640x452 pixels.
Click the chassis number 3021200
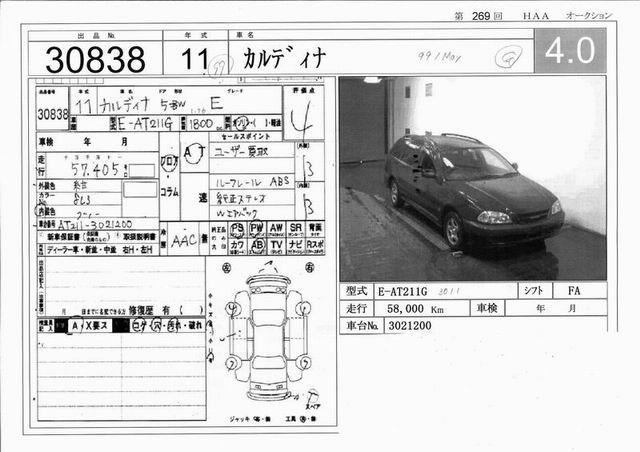[410, 326]
